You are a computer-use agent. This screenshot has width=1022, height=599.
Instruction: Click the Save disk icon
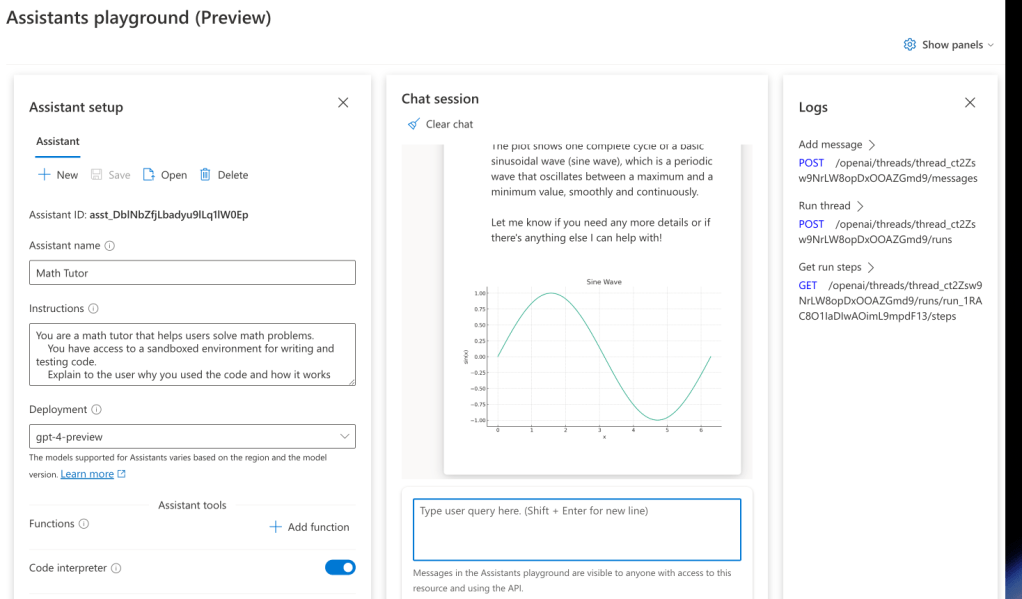(97, 175)
